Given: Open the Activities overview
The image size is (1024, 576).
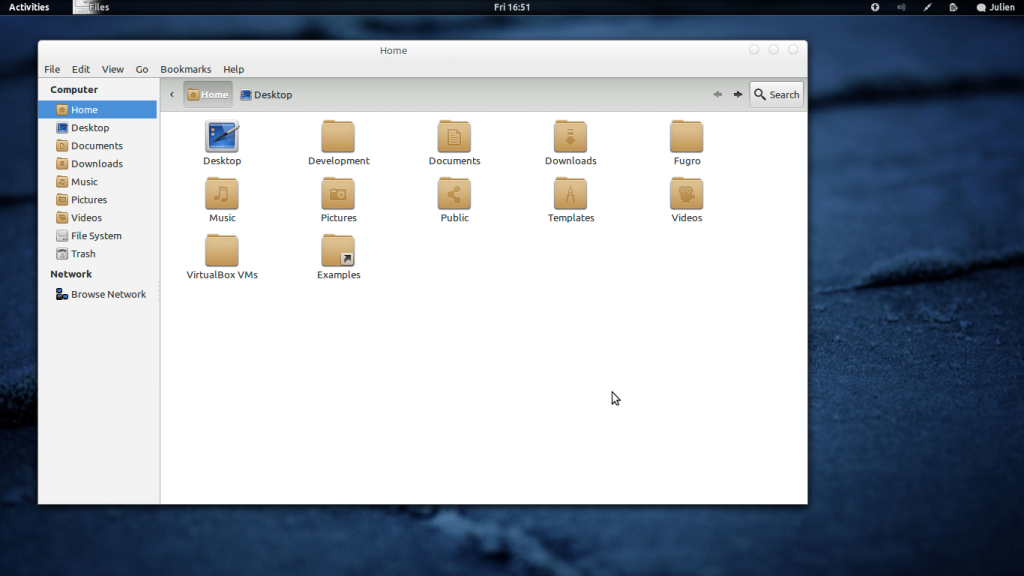Looking at the screenshot, I should 29,7.
